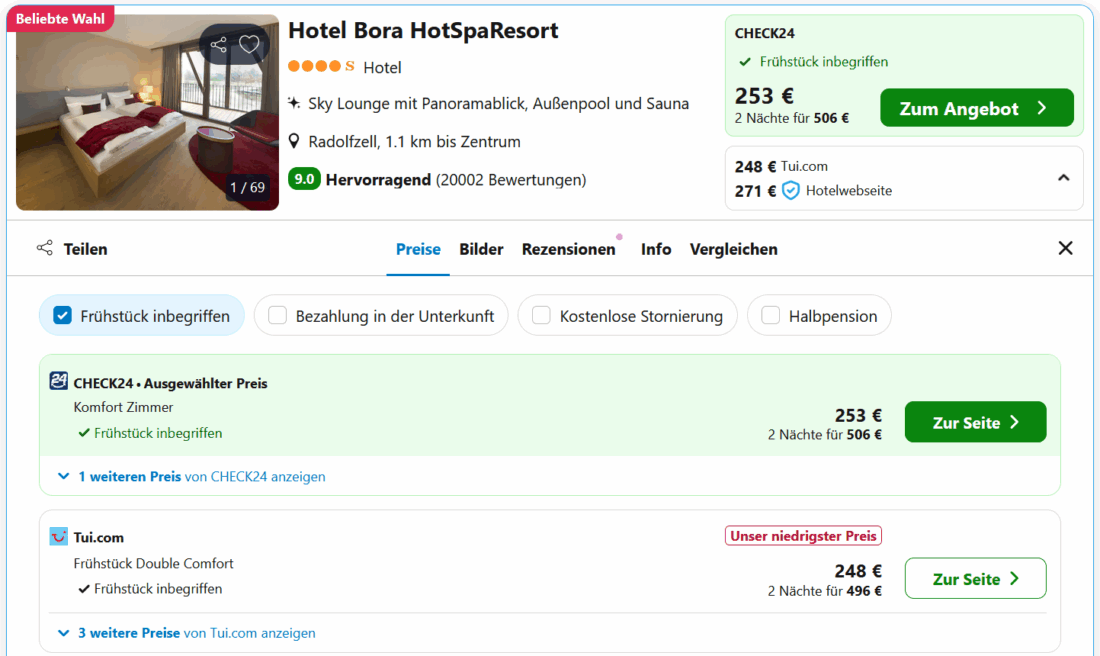The width and height of the screenshot is (1100, 656).
Task: Click the 9.0 rating badge
Action: coord(304,180)
